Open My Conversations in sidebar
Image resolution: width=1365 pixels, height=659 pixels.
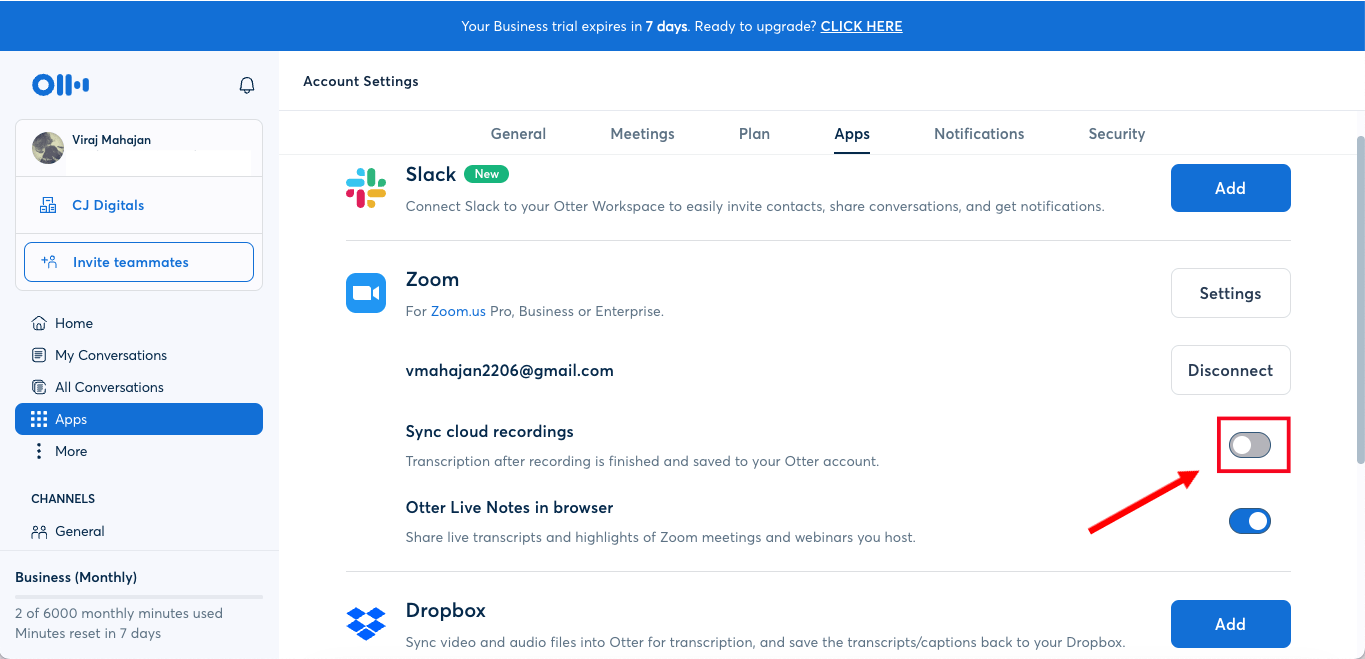[139, 355]
